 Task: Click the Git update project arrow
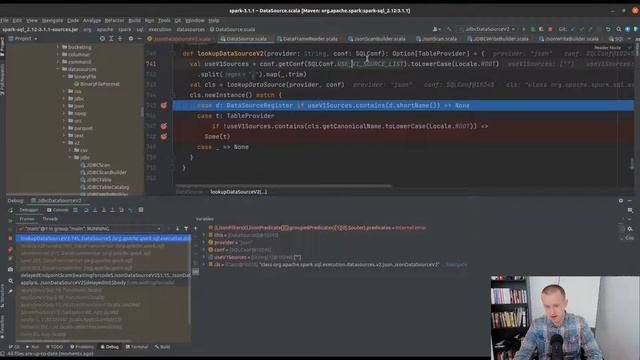coord(573,29)
